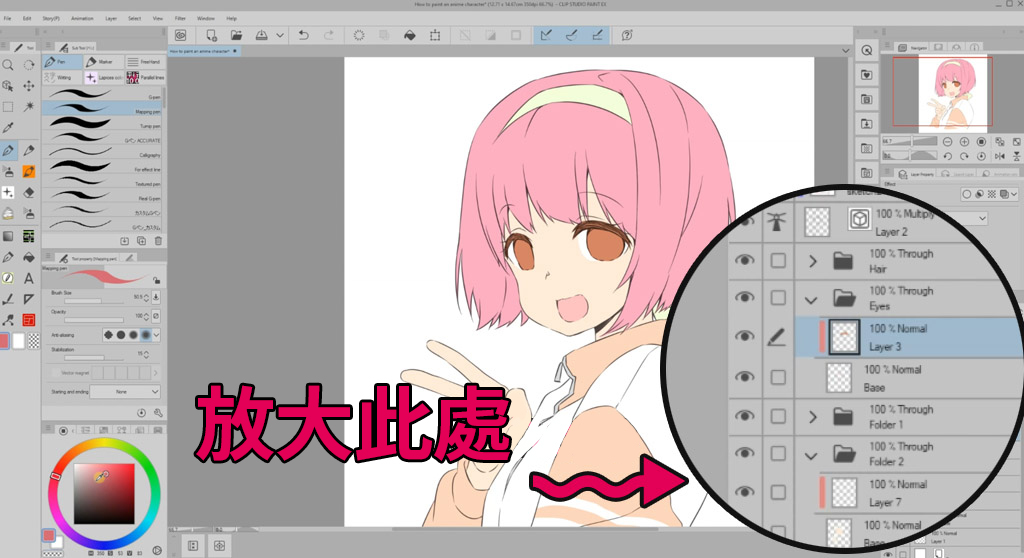Click the delete sub tool trash icon
1024x558 pixels.
click(x=158, y=241)
